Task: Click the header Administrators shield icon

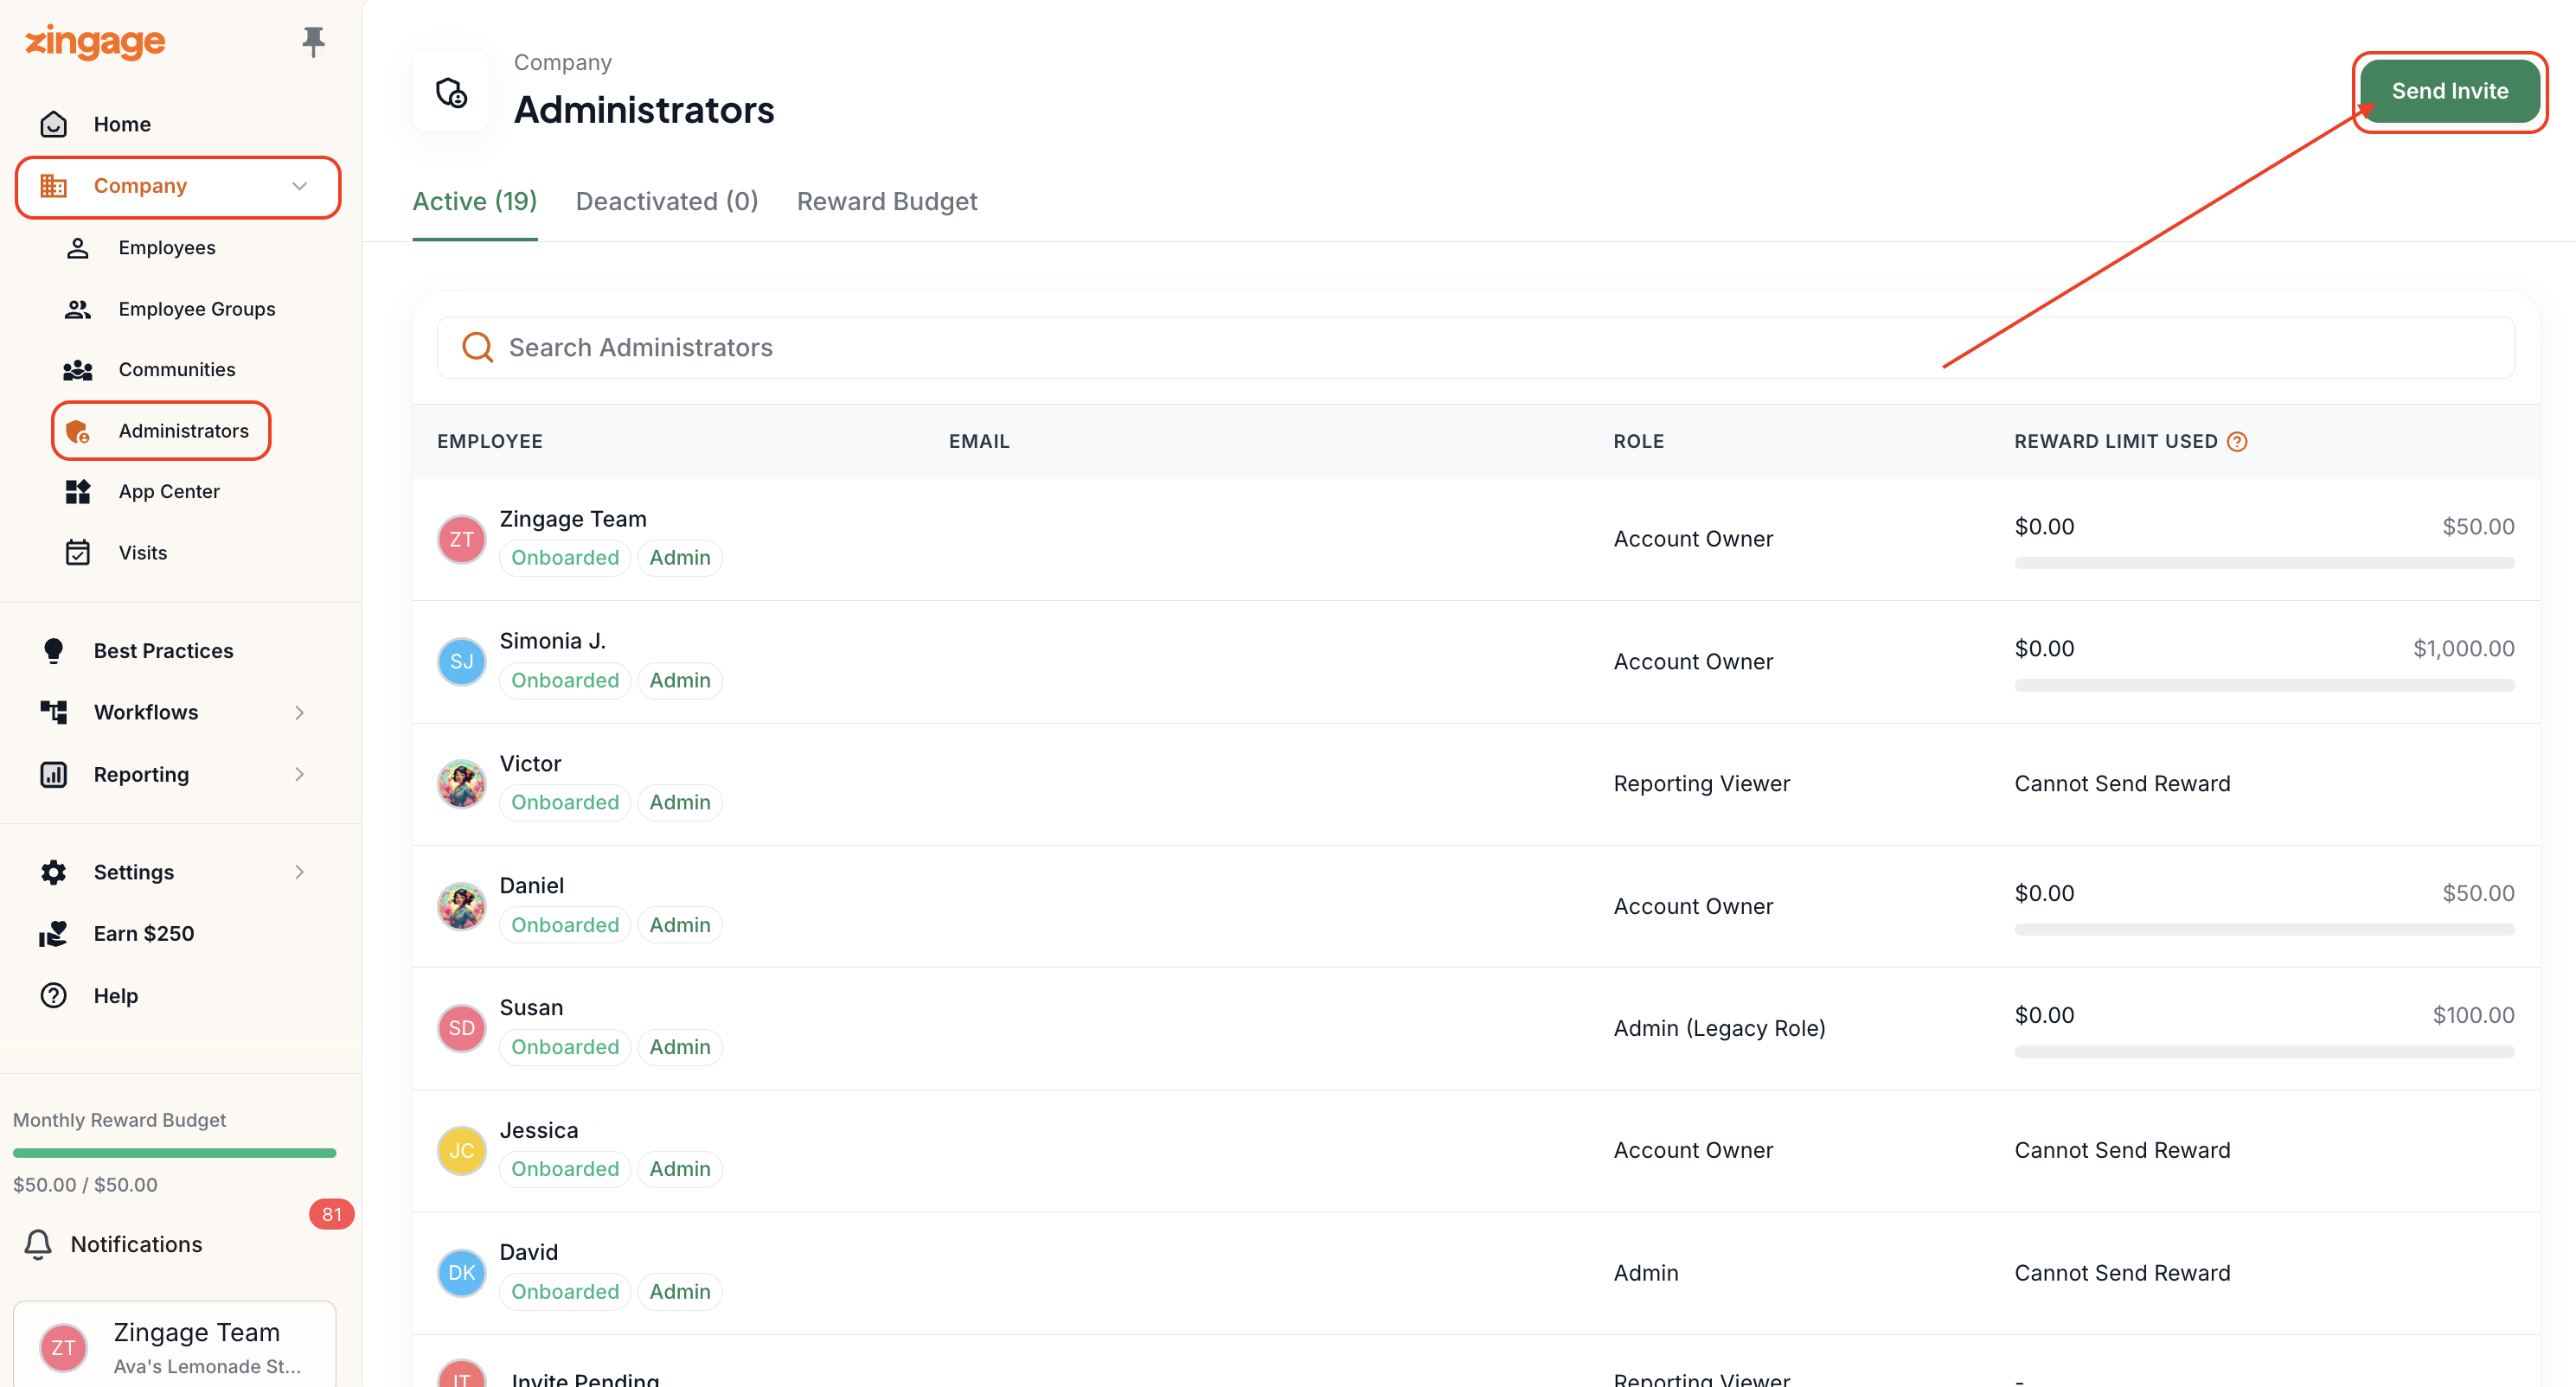Action: (x=451, y=92)
